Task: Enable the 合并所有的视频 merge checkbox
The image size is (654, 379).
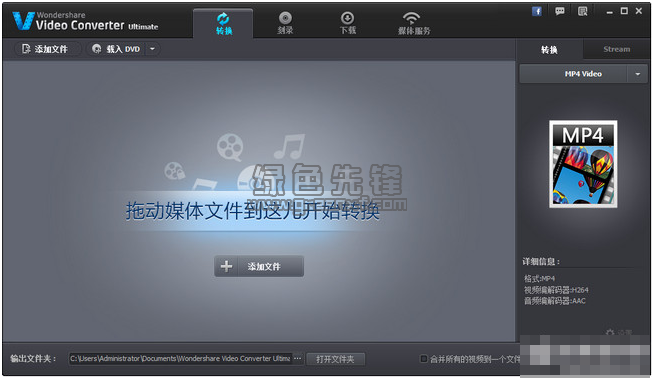Action: click(424, 359)
